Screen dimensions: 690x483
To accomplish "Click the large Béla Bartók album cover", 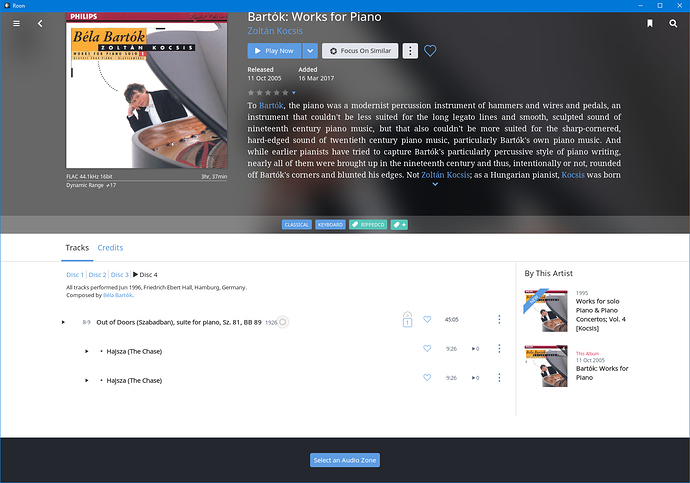I will point(147,90).
